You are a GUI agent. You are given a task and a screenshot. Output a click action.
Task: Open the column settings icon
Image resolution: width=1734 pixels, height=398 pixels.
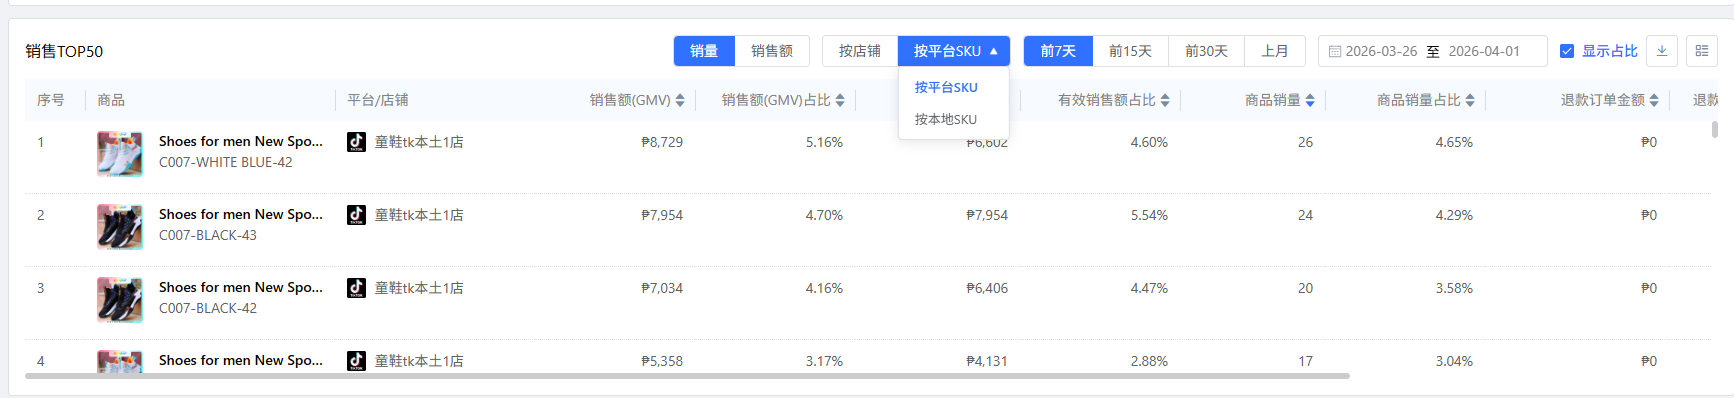pyautogui.click(x=1702, y=51)
